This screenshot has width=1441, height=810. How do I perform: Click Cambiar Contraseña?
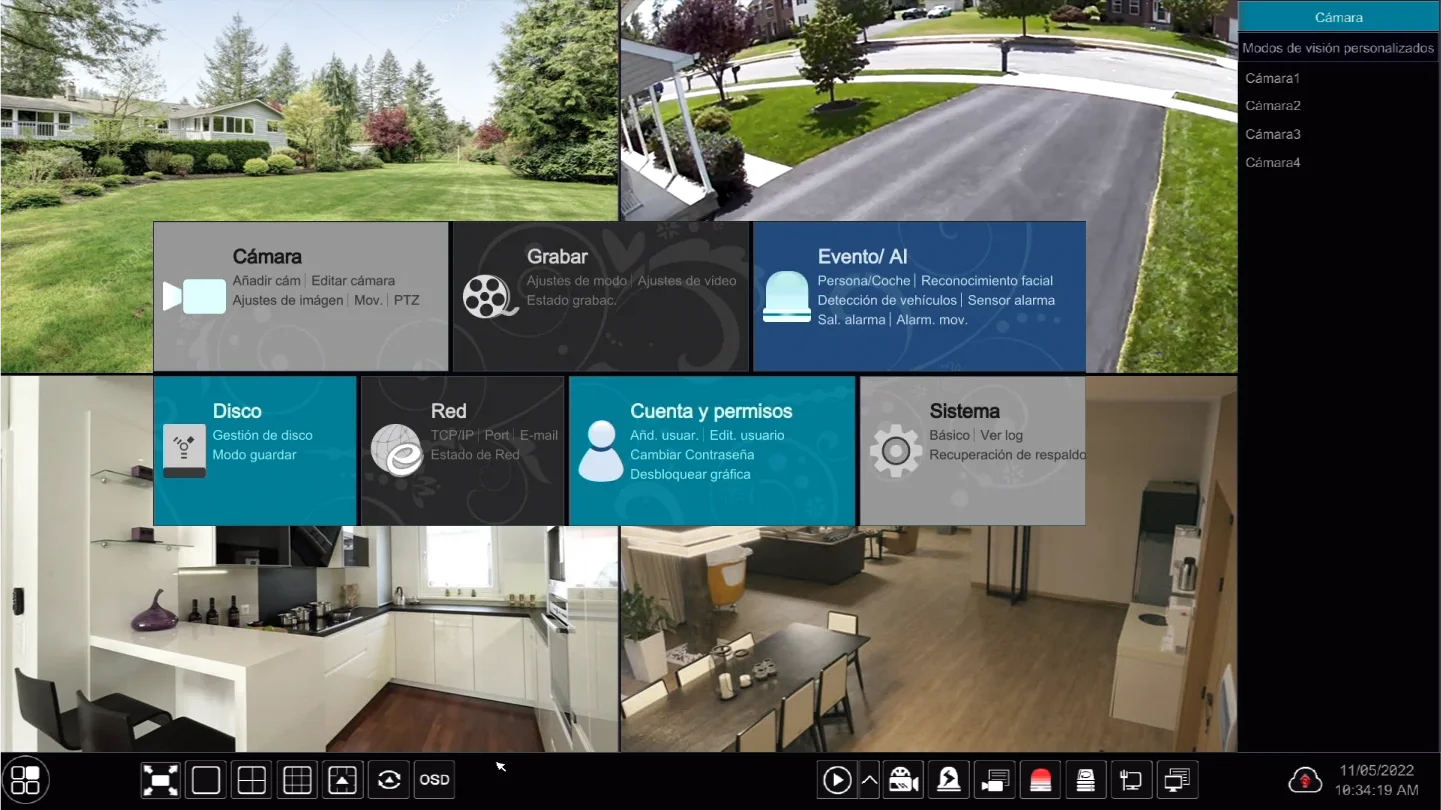pyautogui.click(x=692, y=455)
